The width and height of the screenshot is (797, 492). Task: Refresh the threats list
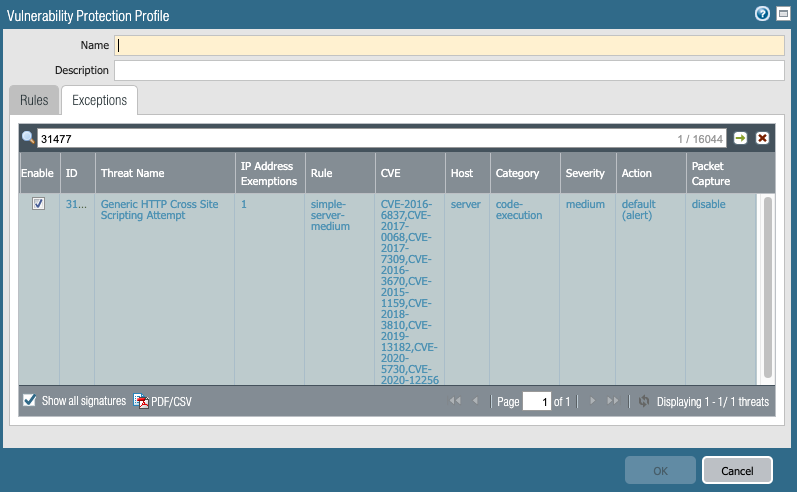coord(644,401)
